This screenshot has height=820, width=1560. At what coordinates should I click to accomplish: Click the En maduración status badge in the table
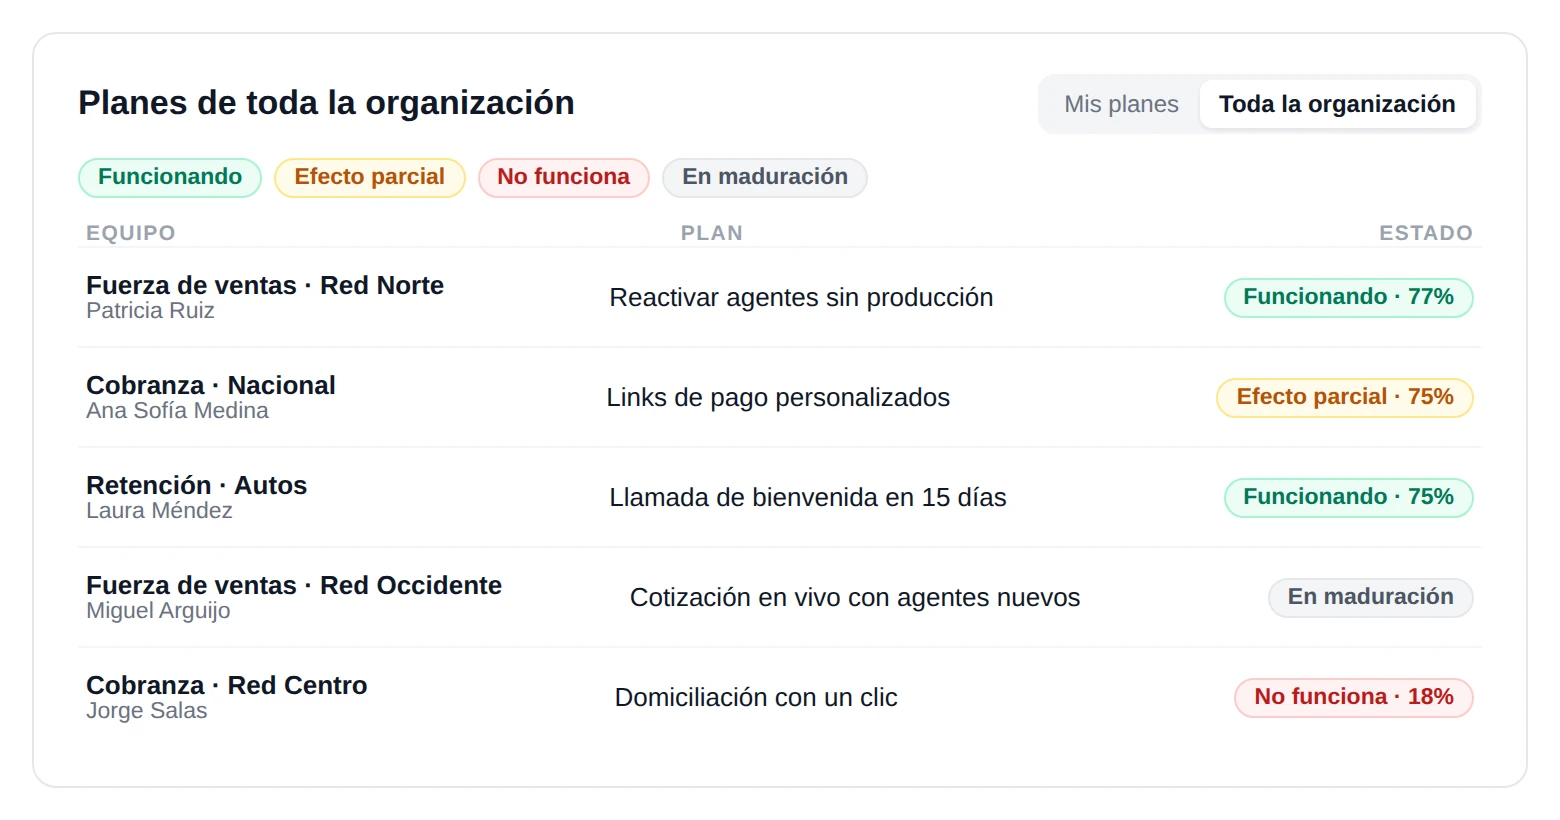(x=1371, y=597)
